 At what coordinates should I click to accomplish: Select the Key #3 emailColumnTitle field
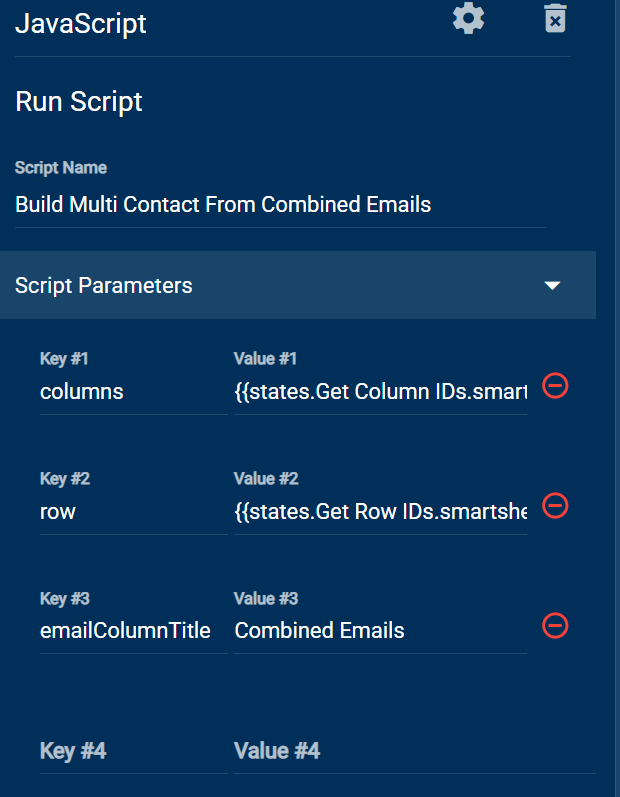(x=134, y=631)
